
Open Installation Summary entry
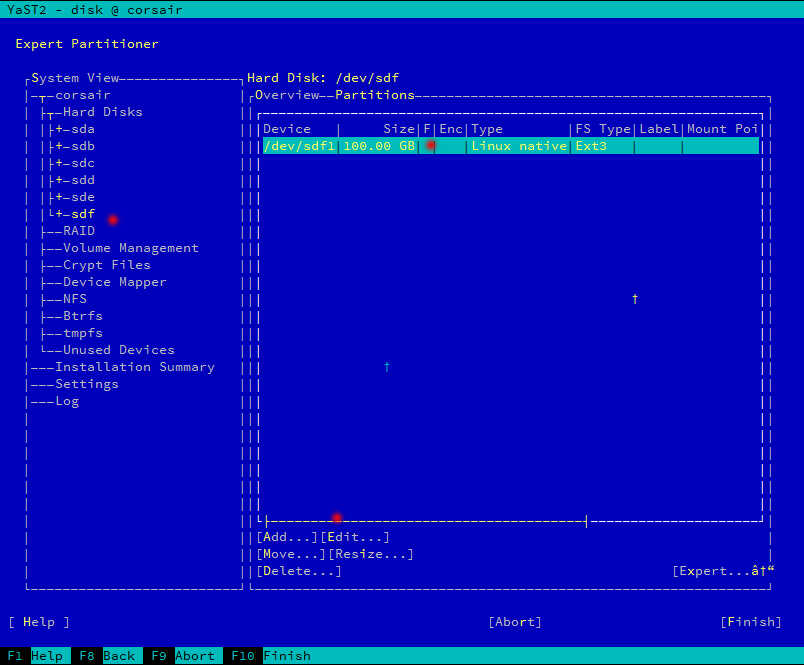click(x=135, y=367)
